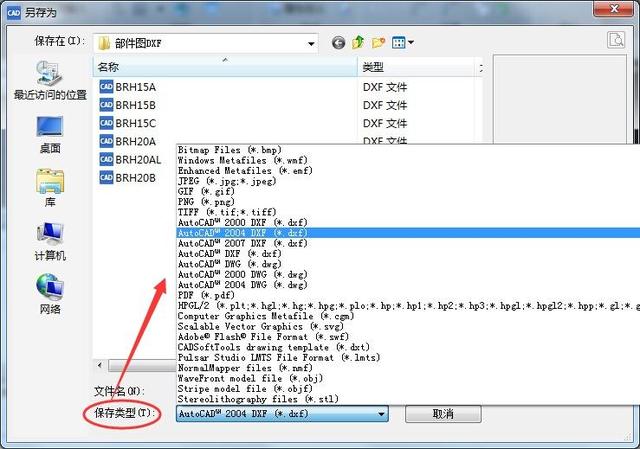
Task: Select the BRH15B file icon
Action: 106,105
